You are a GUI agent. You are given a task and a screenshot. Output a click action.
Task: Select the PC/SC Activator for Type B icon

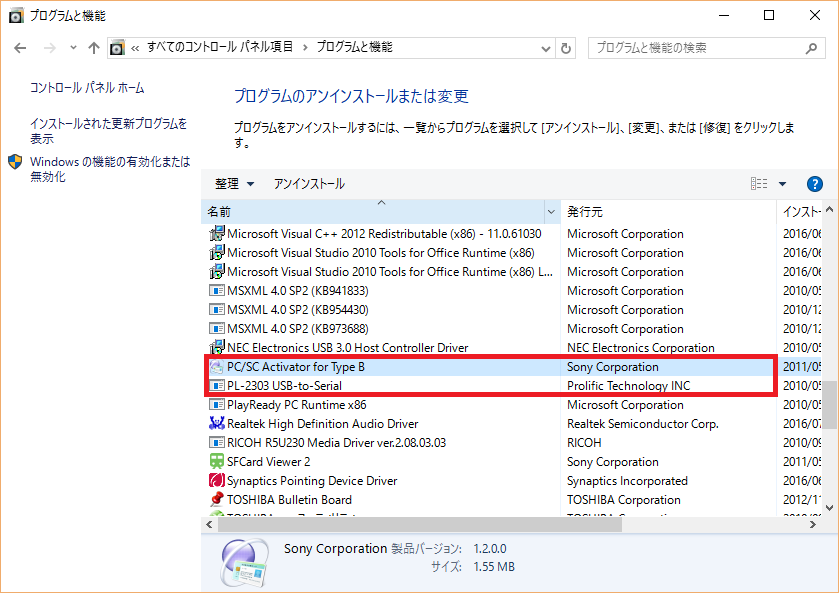(x=217, y=367)
